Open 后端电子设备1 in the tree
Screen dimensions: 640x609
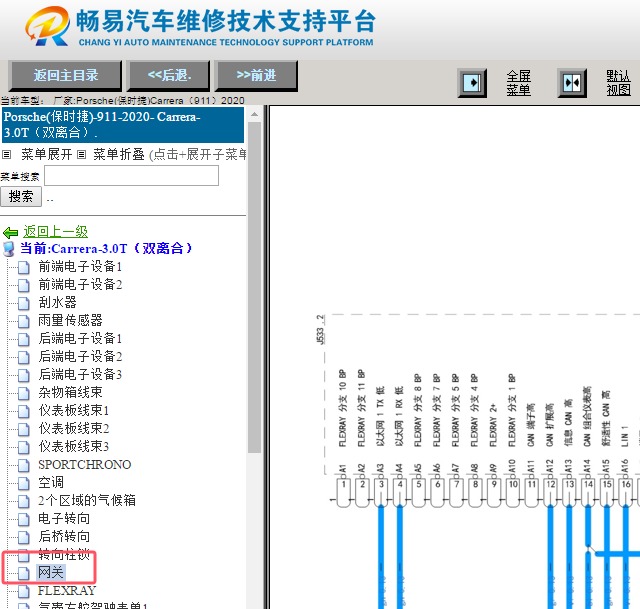click(x=80, y=339)
